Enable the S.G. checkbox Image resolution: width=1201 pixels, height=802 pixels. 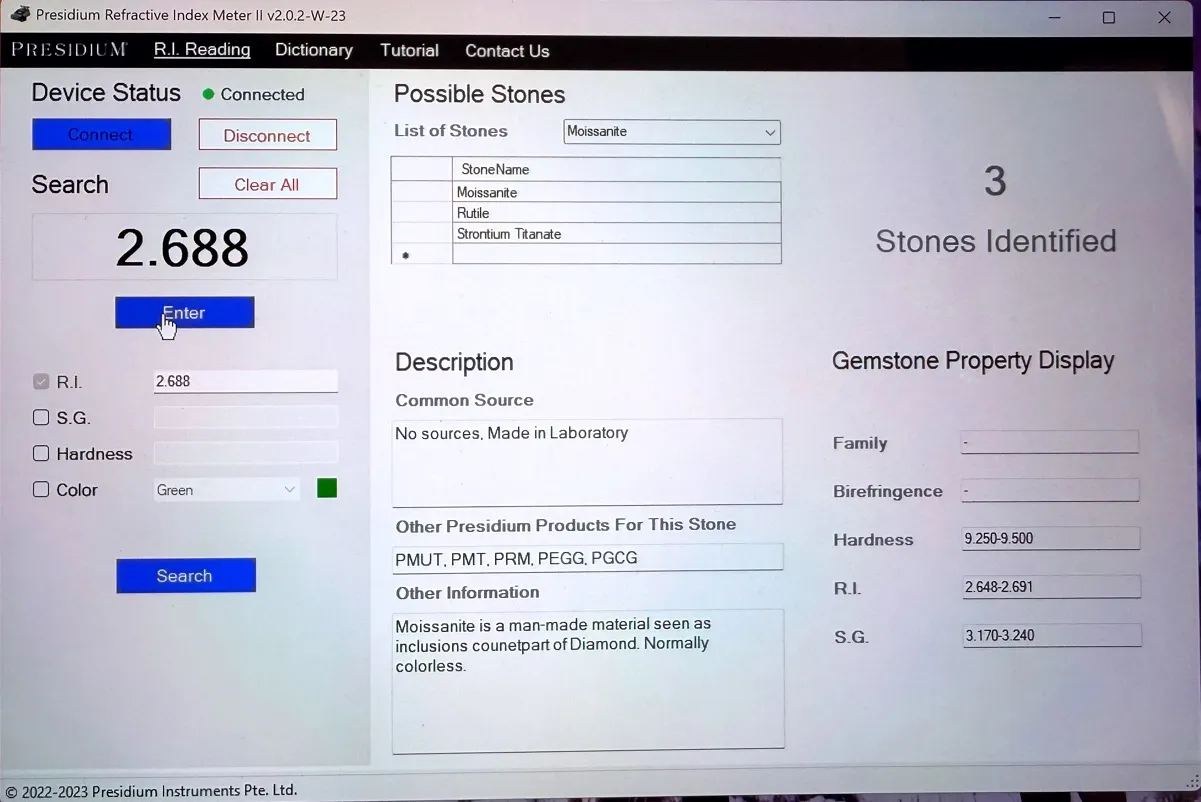41,418
